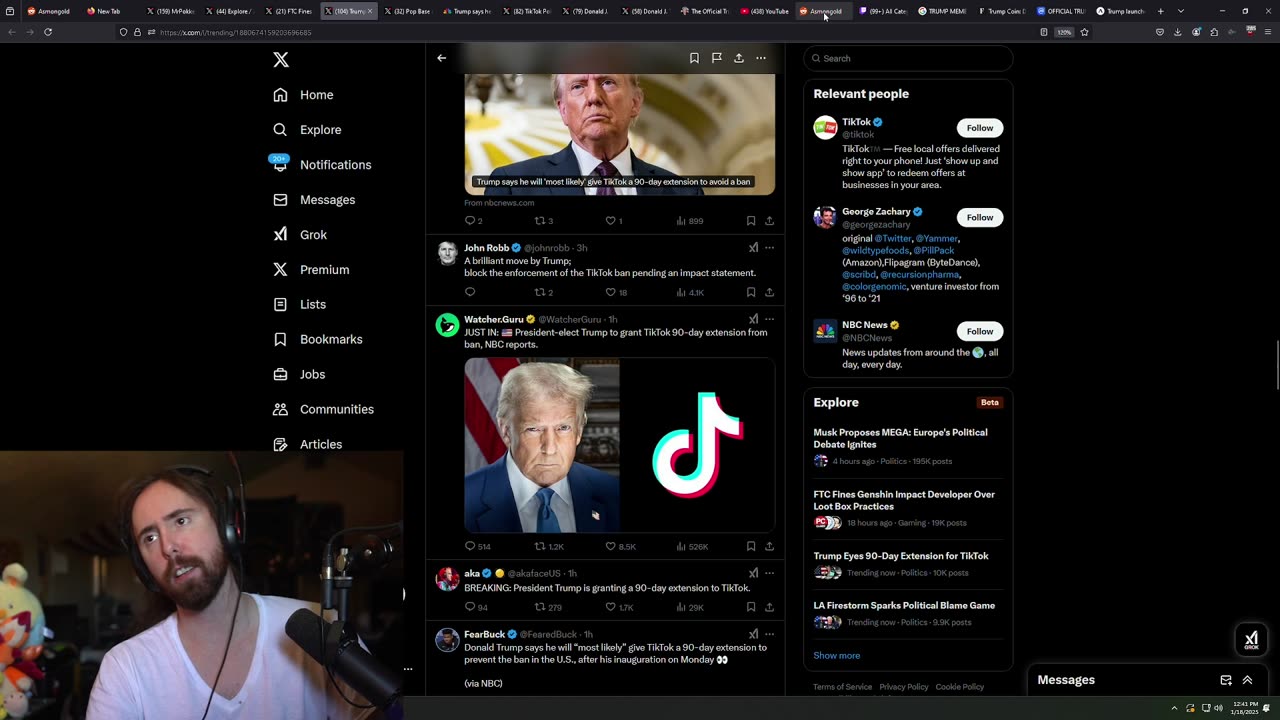
Task: Open more options on aka's post
Action: 769,573
